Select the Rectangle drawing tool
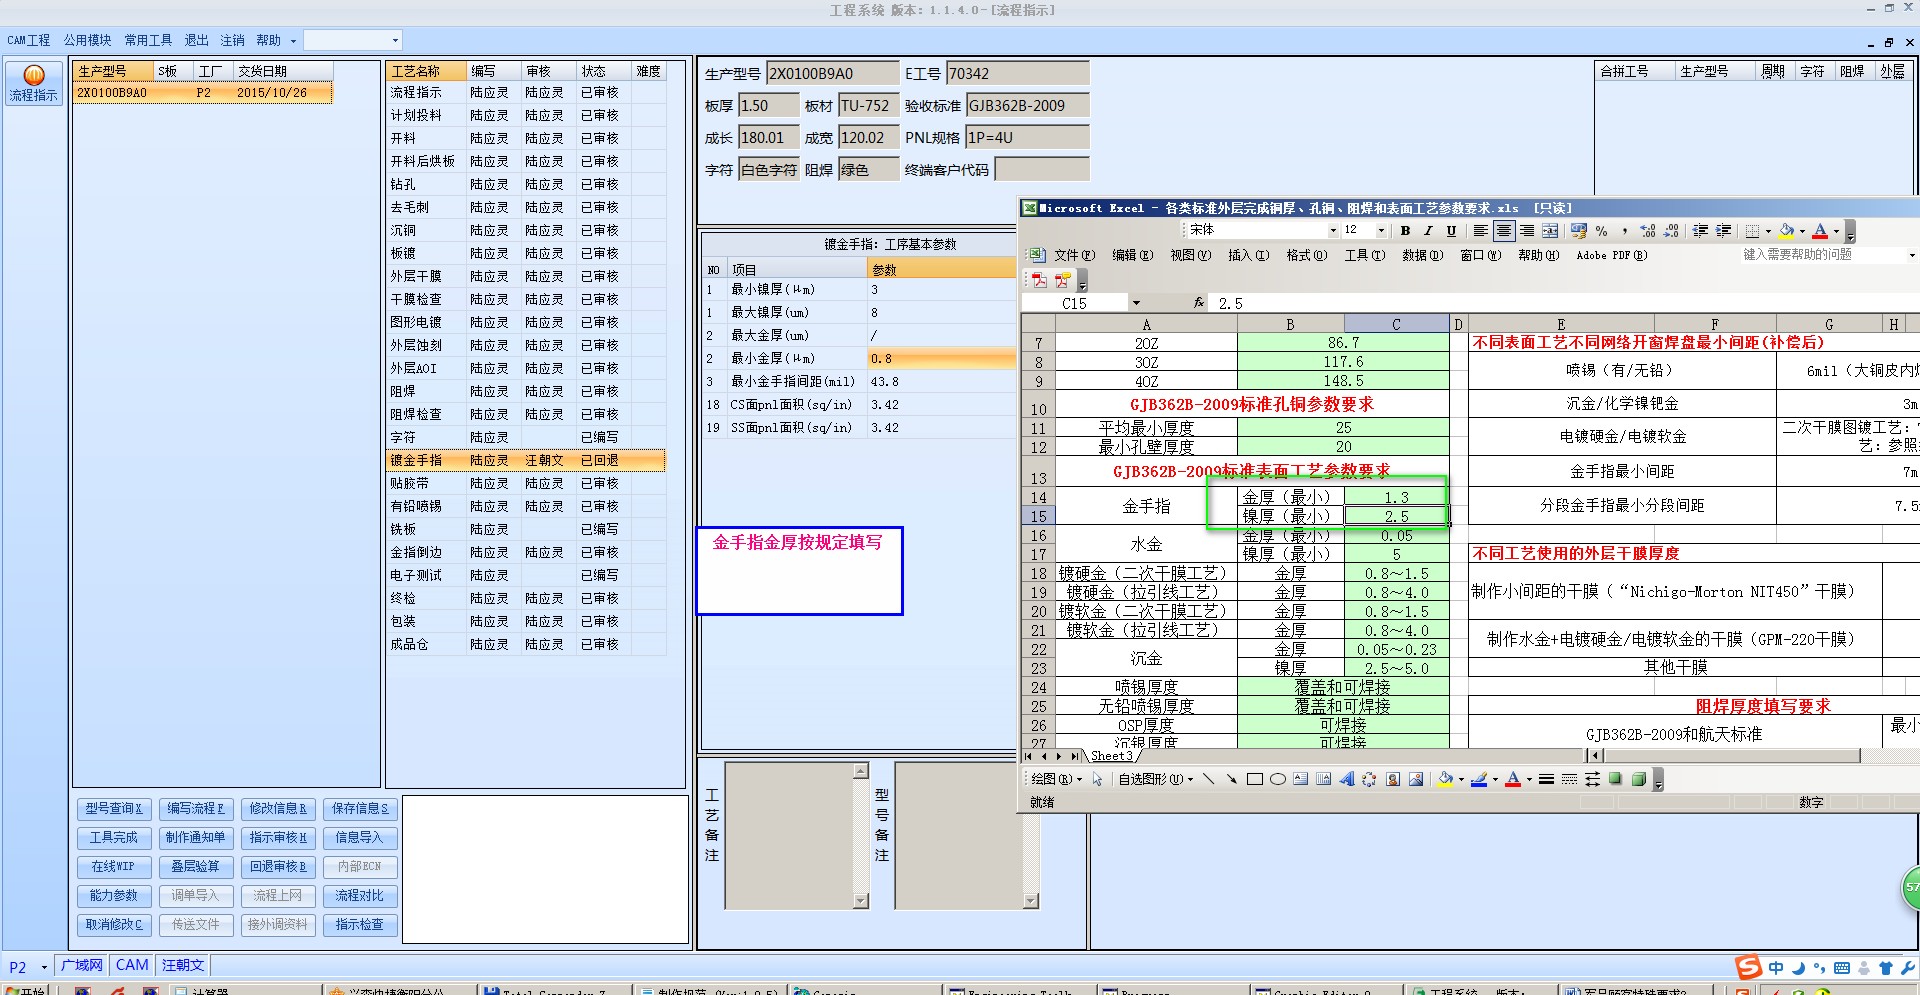Viewport: 1920px width, 995px height. click(1254, 780)
